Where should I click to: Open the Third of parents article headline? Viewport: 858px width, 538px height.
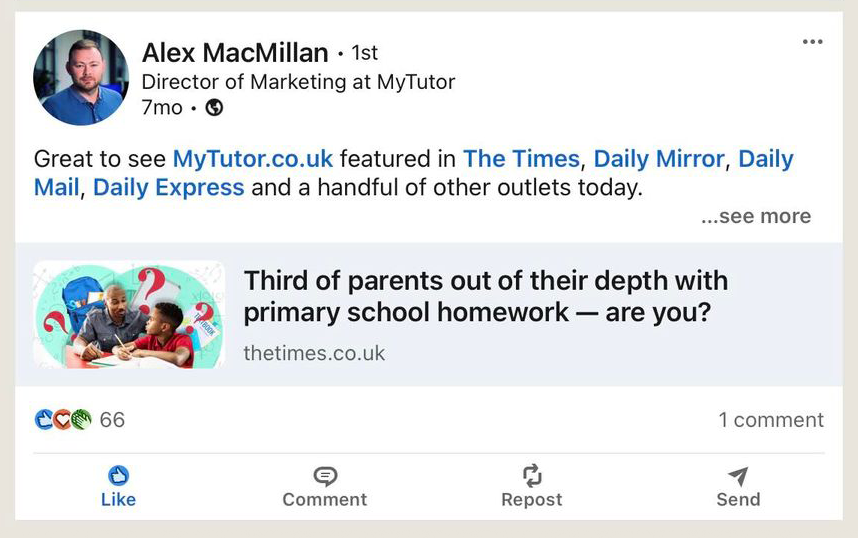point(485,296)
